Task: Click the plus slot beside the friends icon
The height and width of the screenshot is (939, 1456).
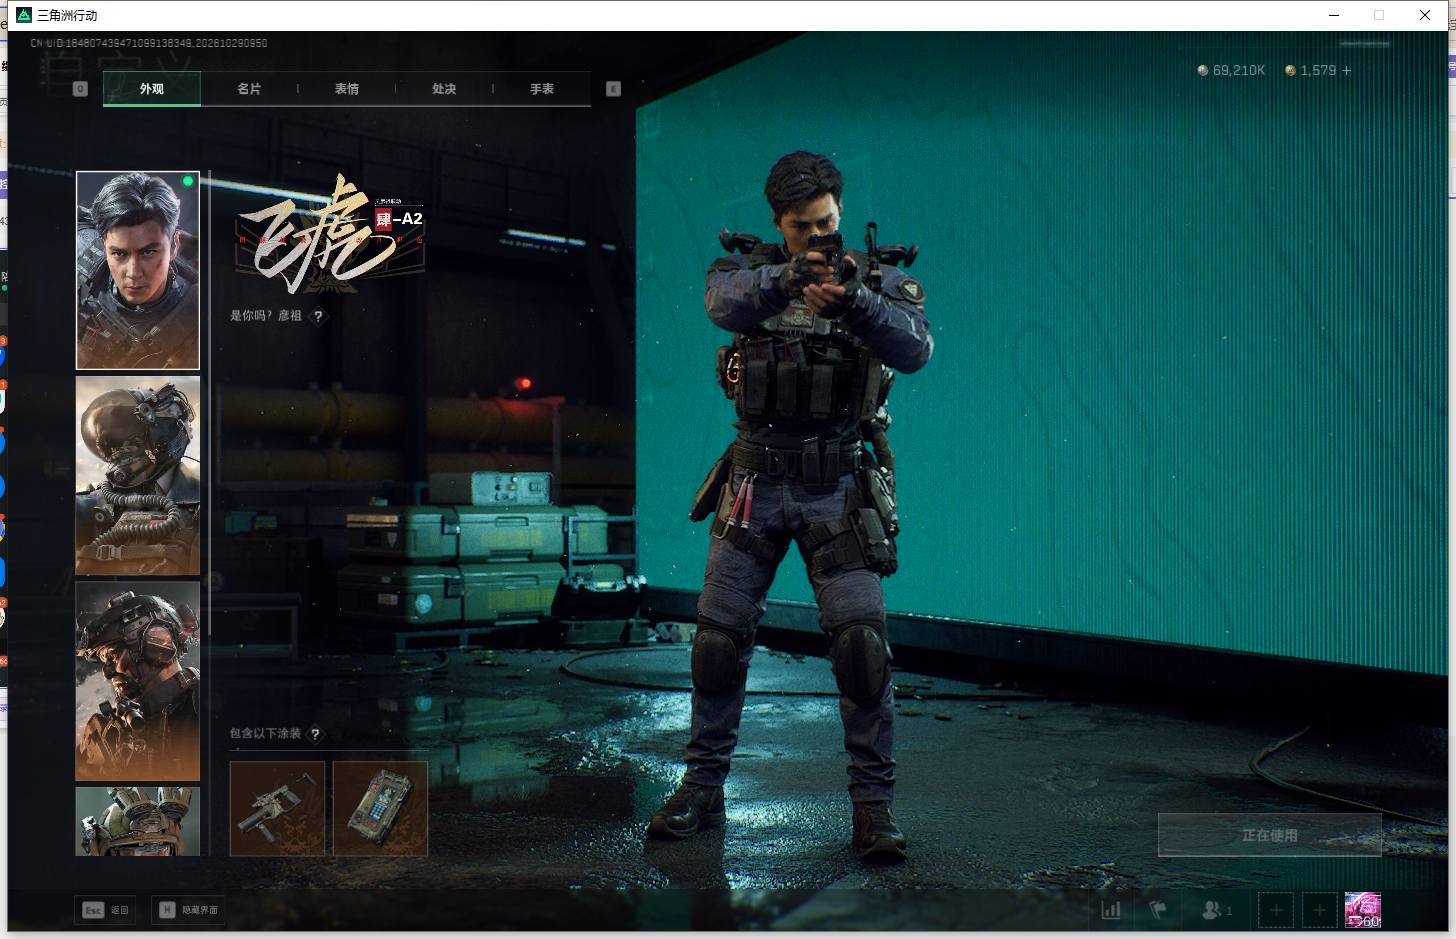Action: 1276,910
